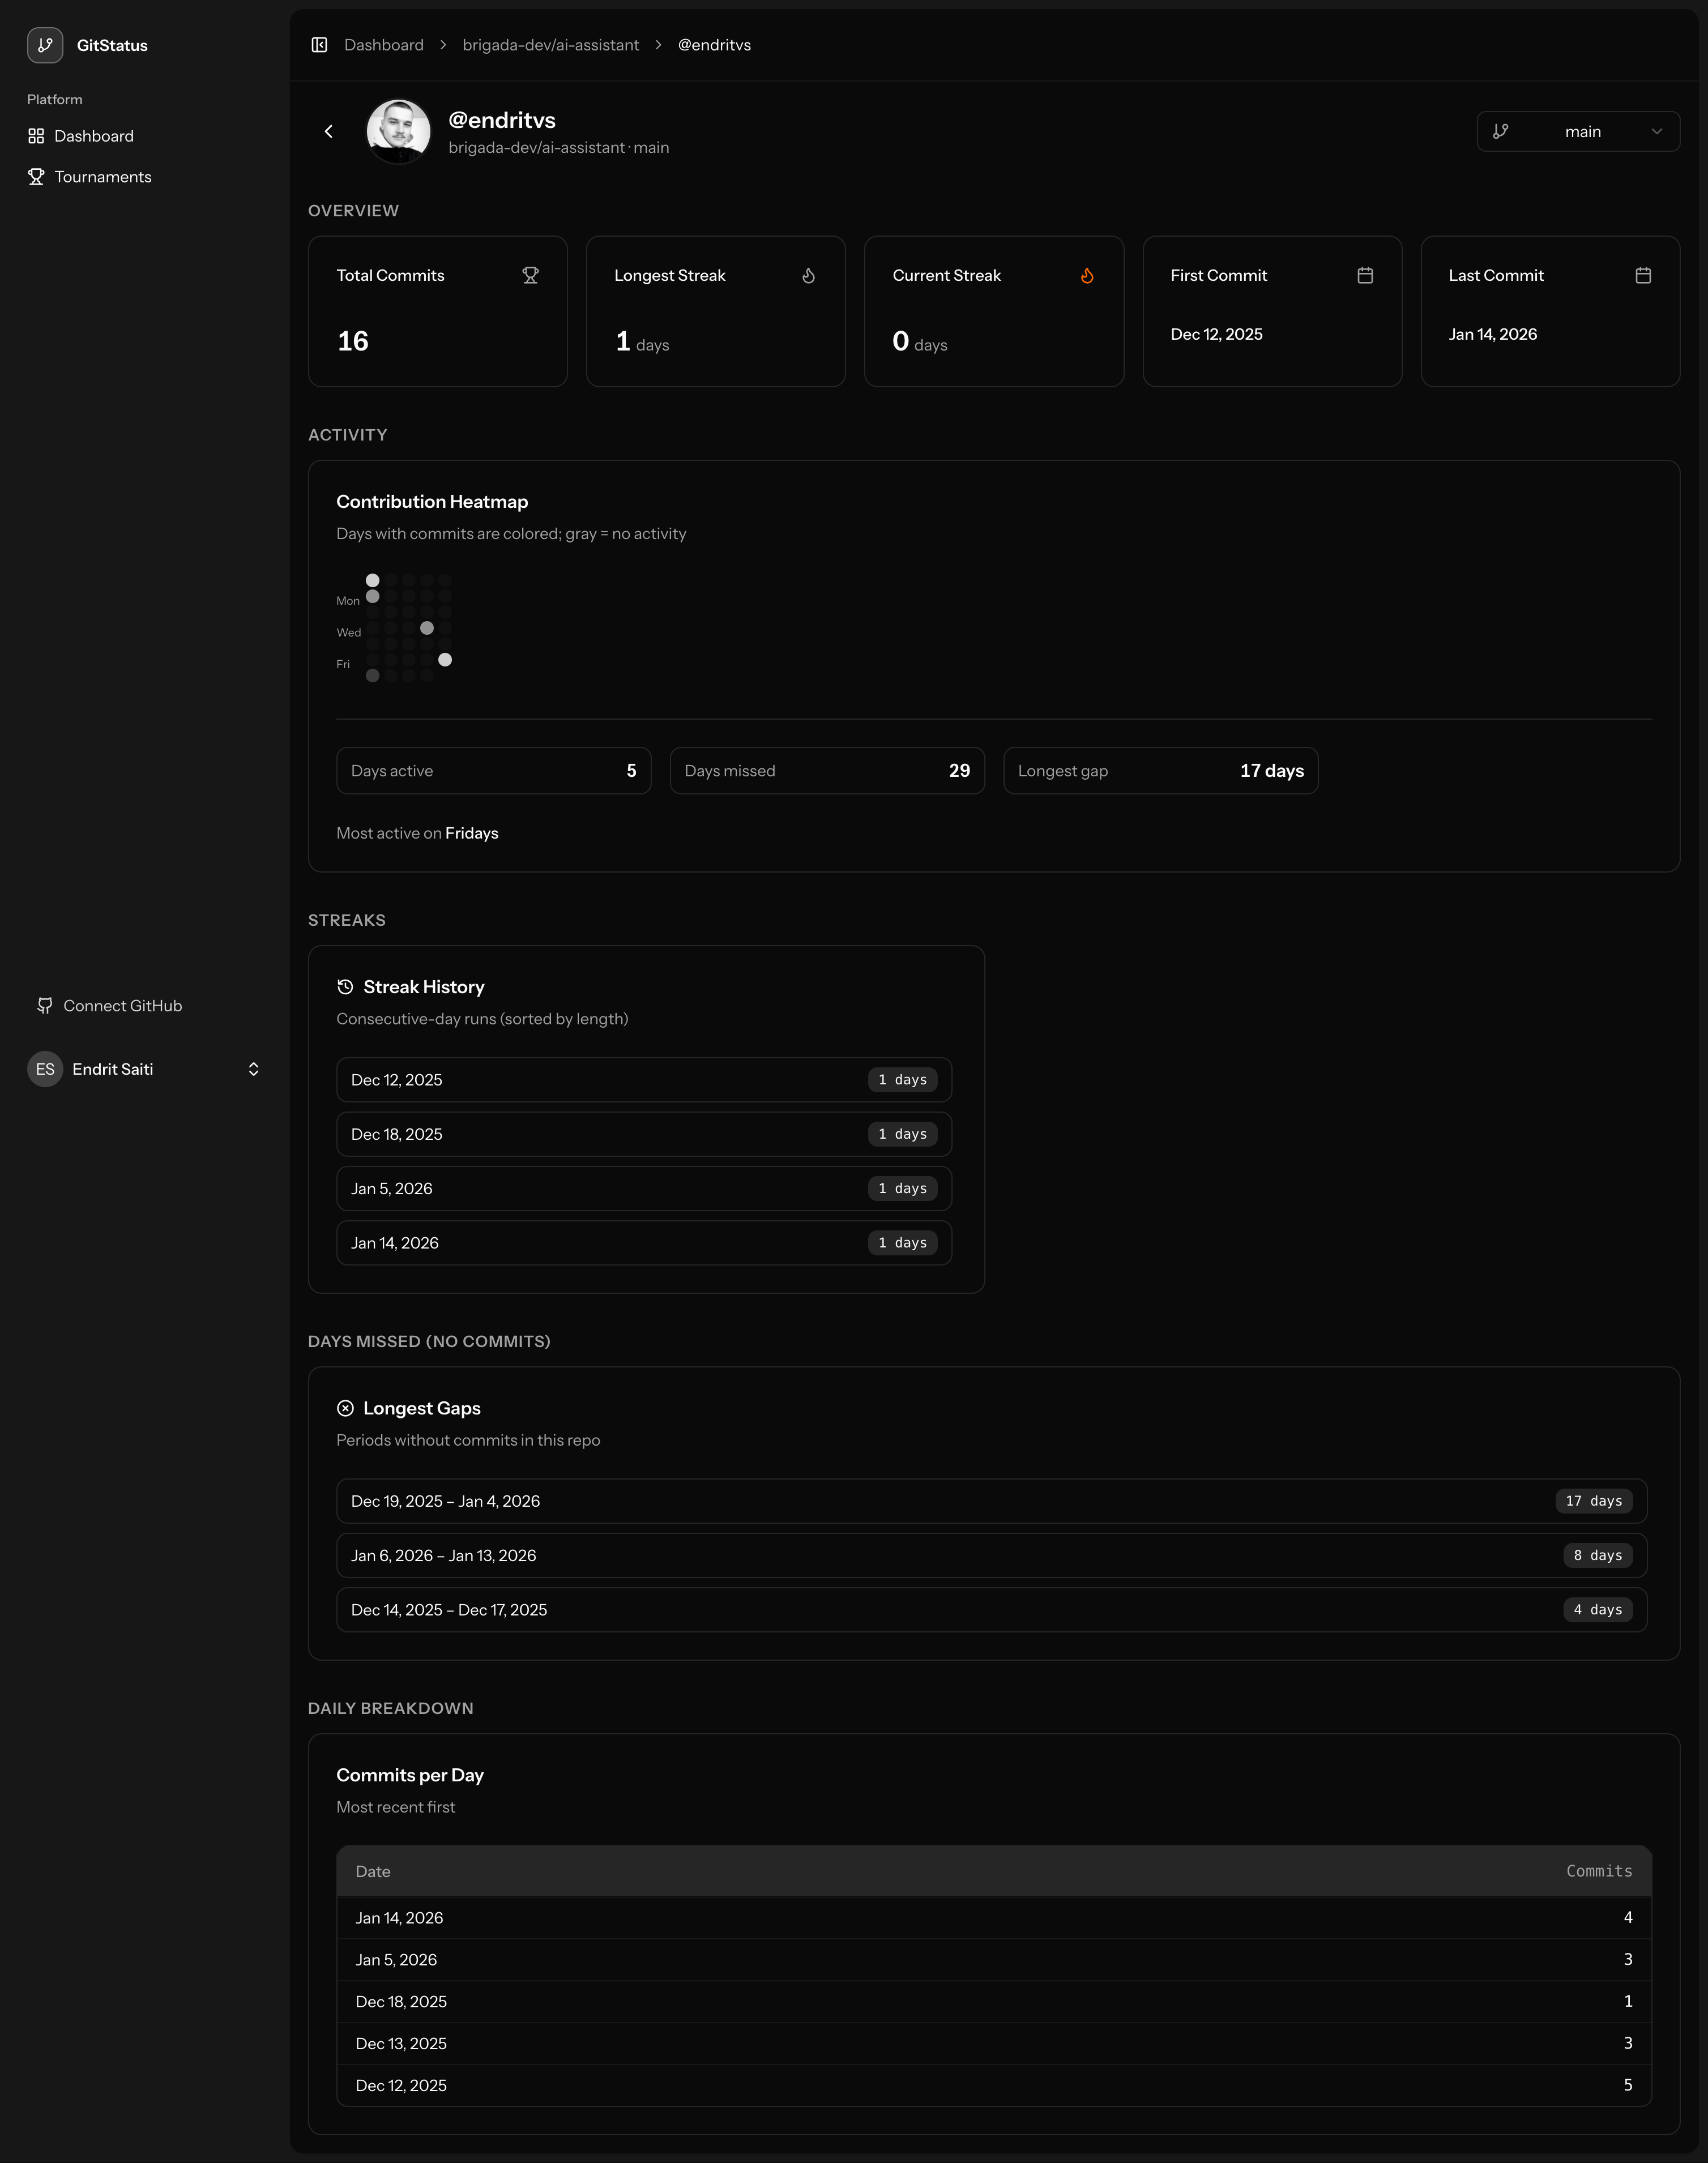Click the GitHub icon next to Connect GitHub

(x=45, y=1005)
